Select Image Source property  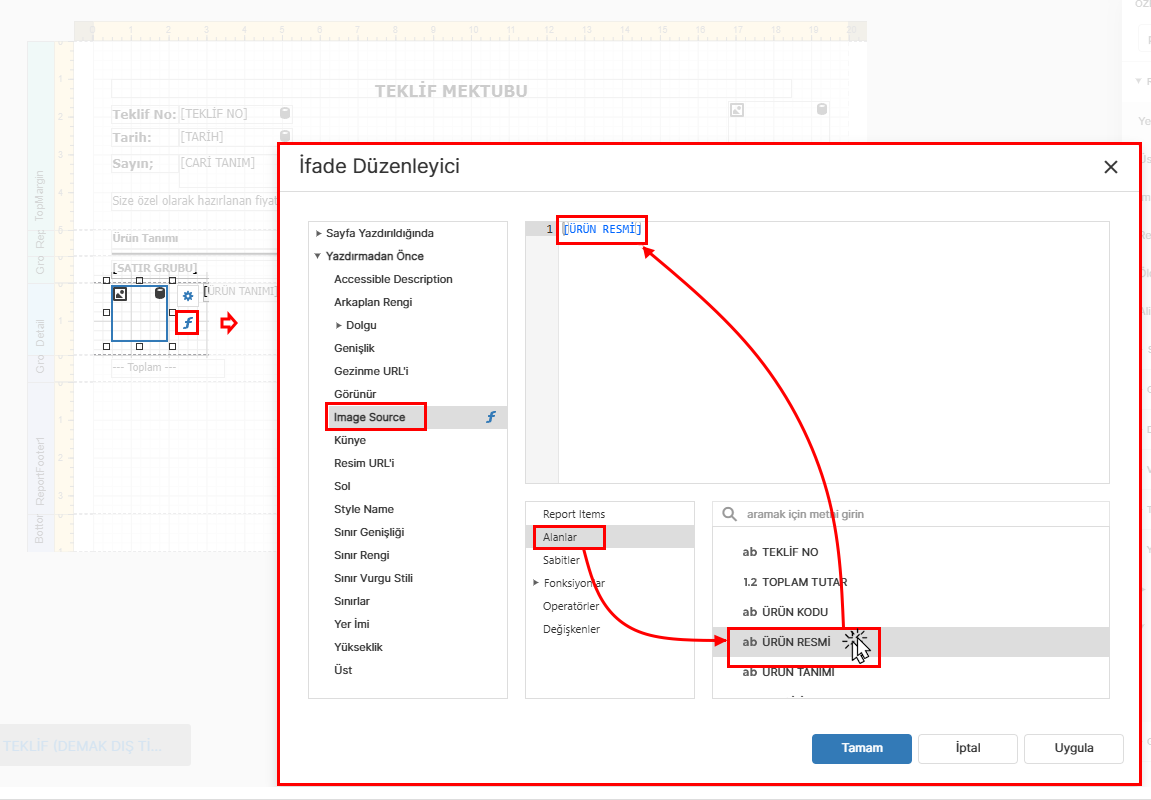[369, 417]
